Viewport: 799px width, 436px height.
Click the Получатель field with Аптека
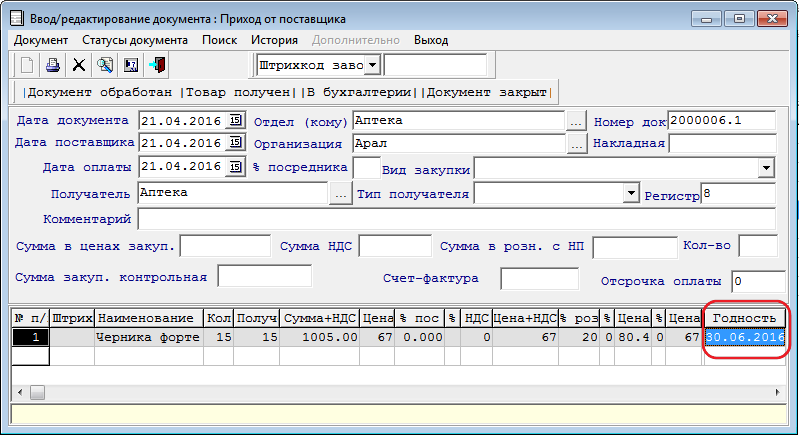(x=233, y=194)
